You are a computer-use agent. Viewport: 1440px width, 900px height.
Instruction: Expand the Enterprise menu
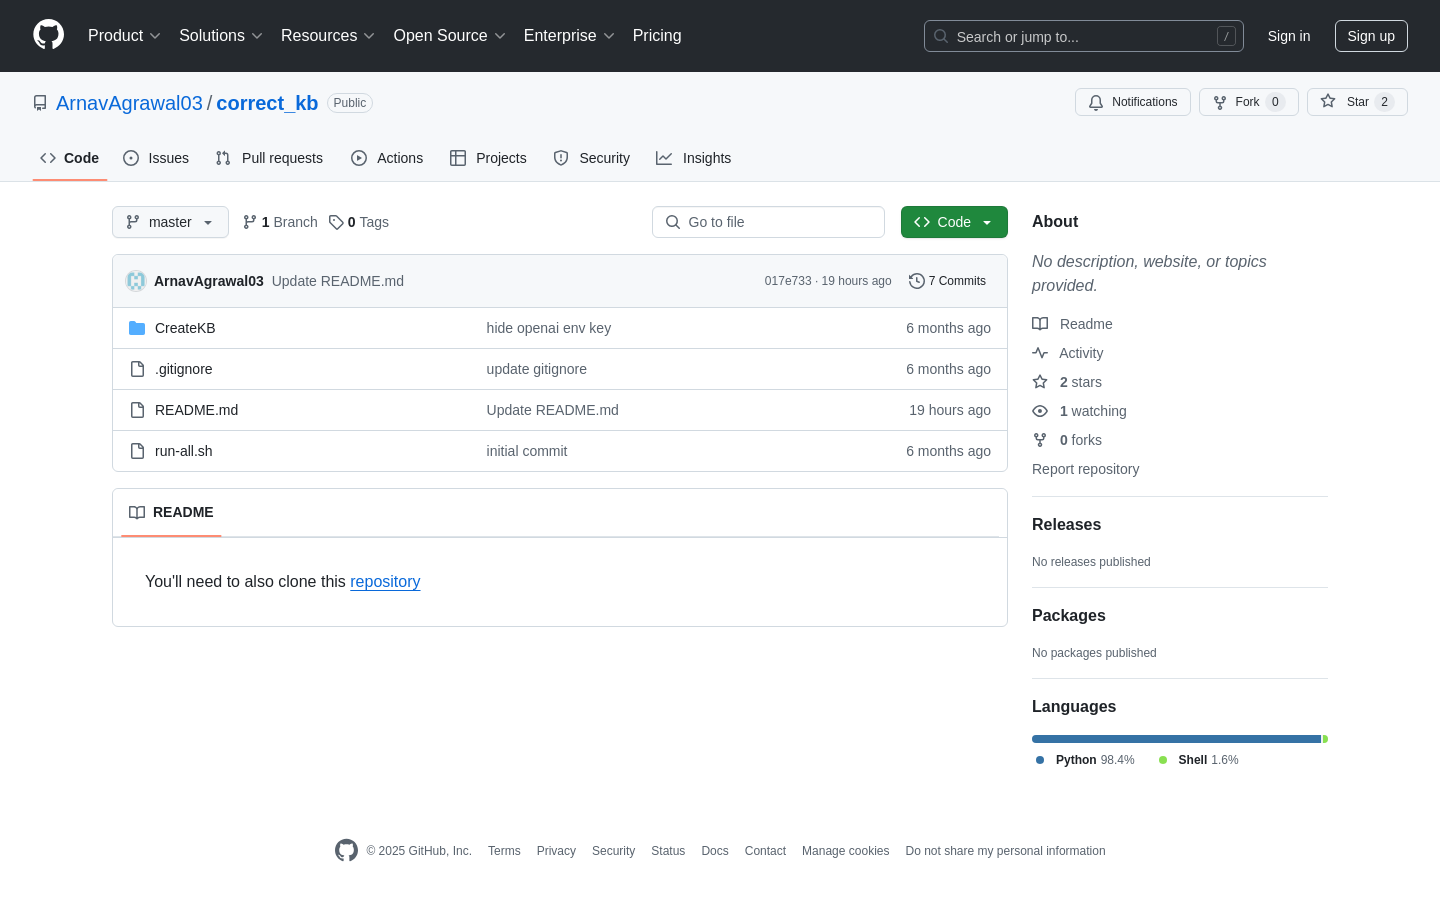pyautogui.click(x=569, y=36)
